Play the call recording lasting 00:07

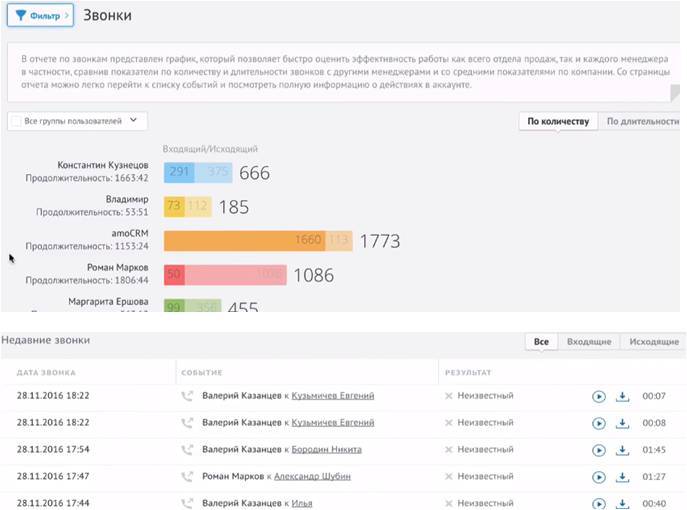(x=599, y=396)
